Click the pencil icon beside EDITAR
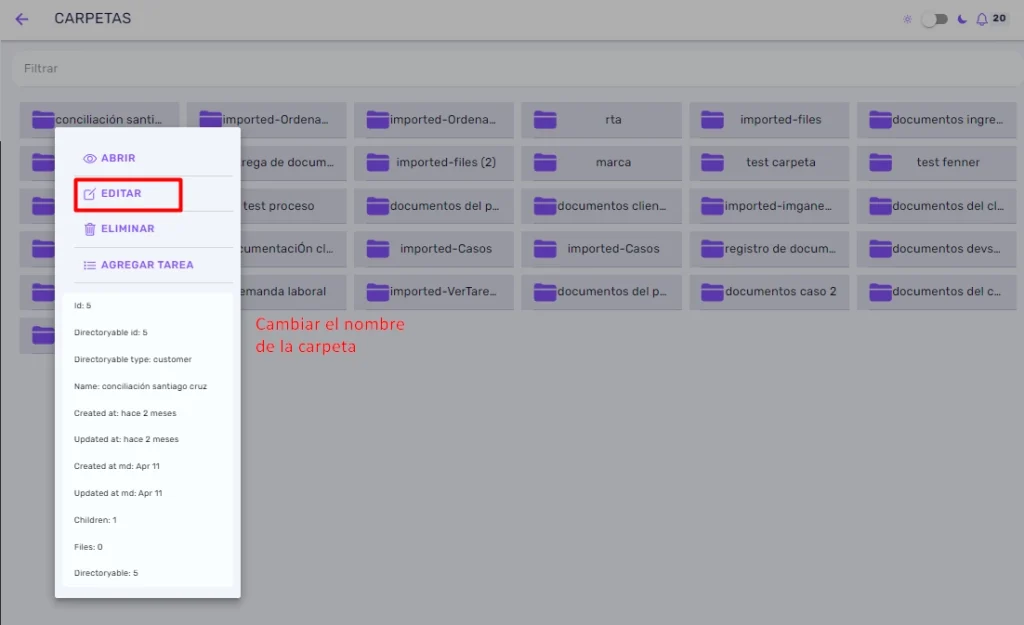 click(89, 194)
